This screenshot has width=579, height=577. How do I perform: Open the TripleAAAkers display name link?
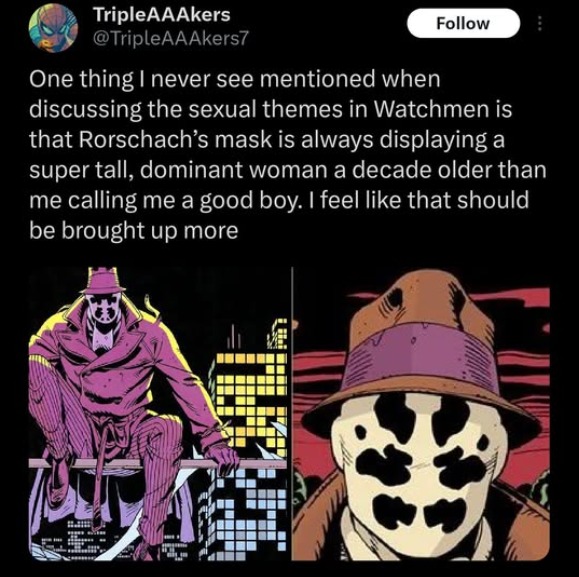tap(162, 15)
